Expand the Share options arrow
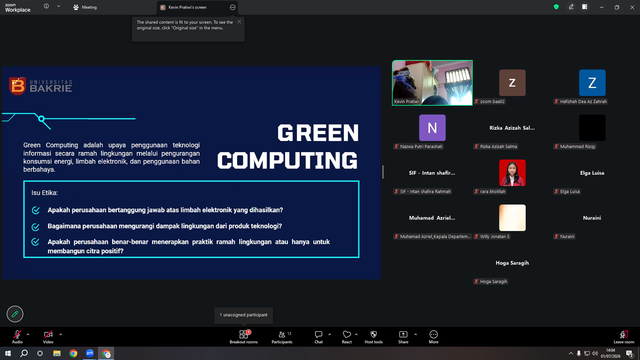This screenshot has width=640, height=360. pyautogui.click(x=416, y=334)
